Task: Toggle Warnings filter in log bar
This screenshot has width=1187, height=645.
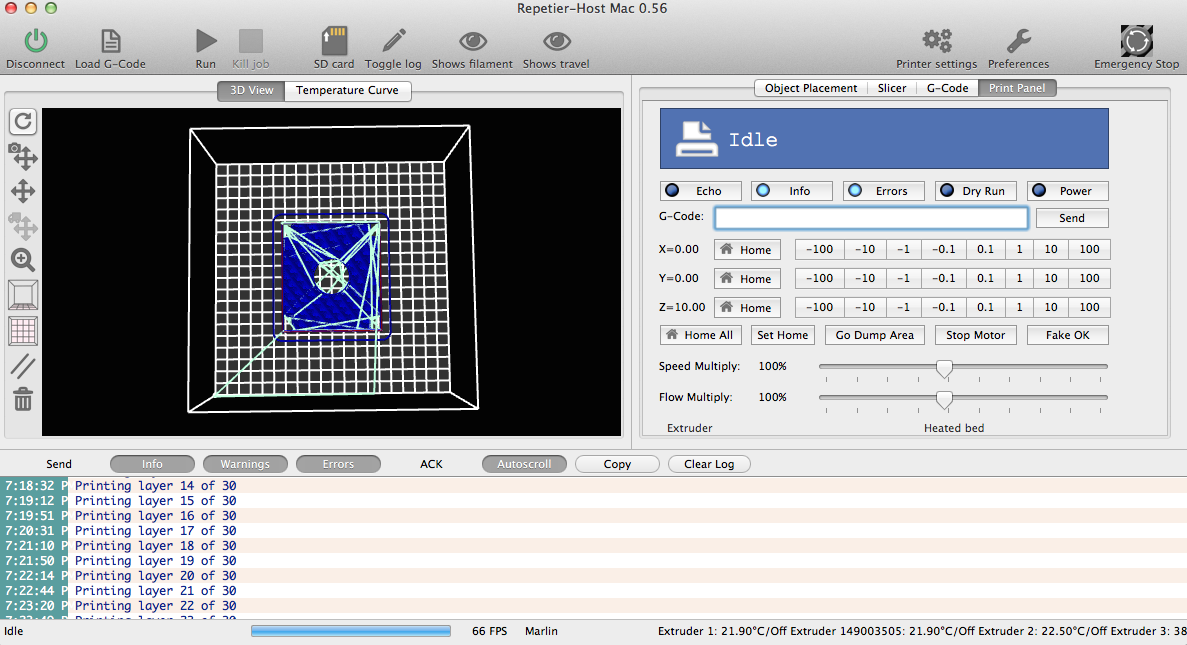Action: click(x=245, y=464)
